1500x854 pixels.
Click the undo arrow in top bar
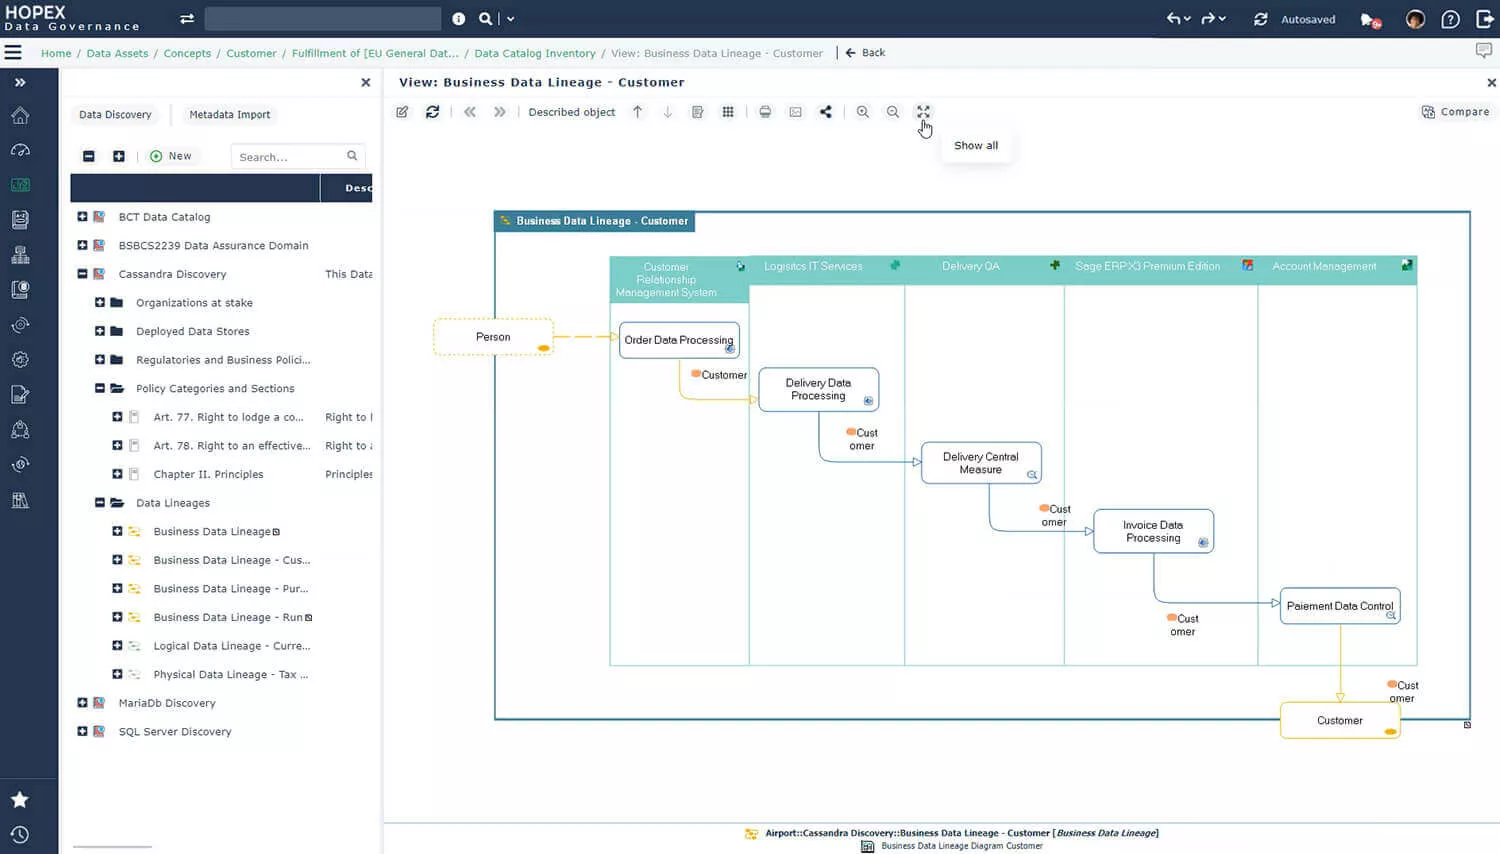tap(1174, 19)
